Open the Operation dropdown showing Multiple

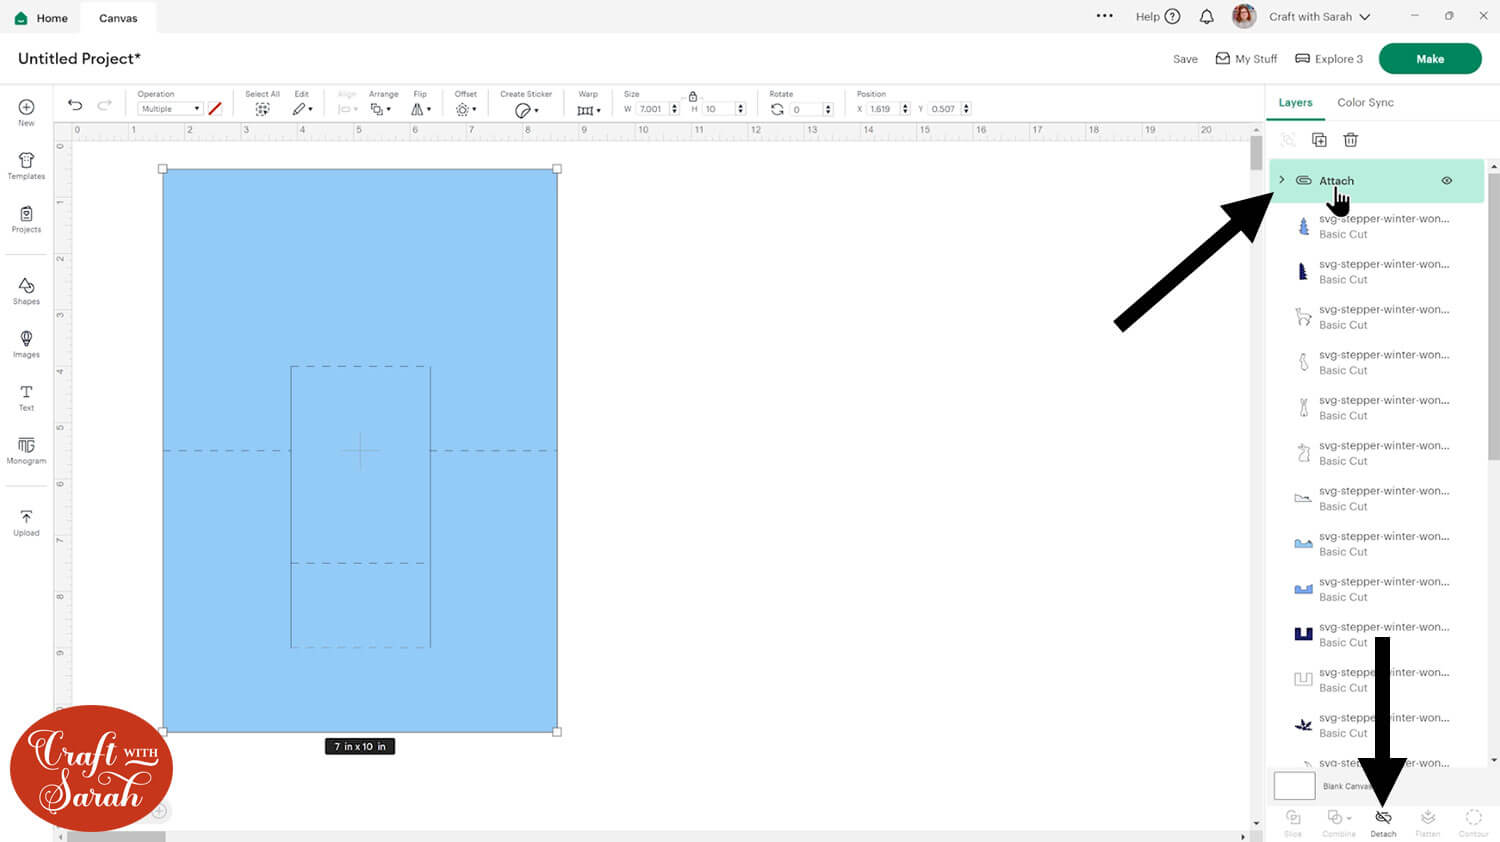coord(170,109)
